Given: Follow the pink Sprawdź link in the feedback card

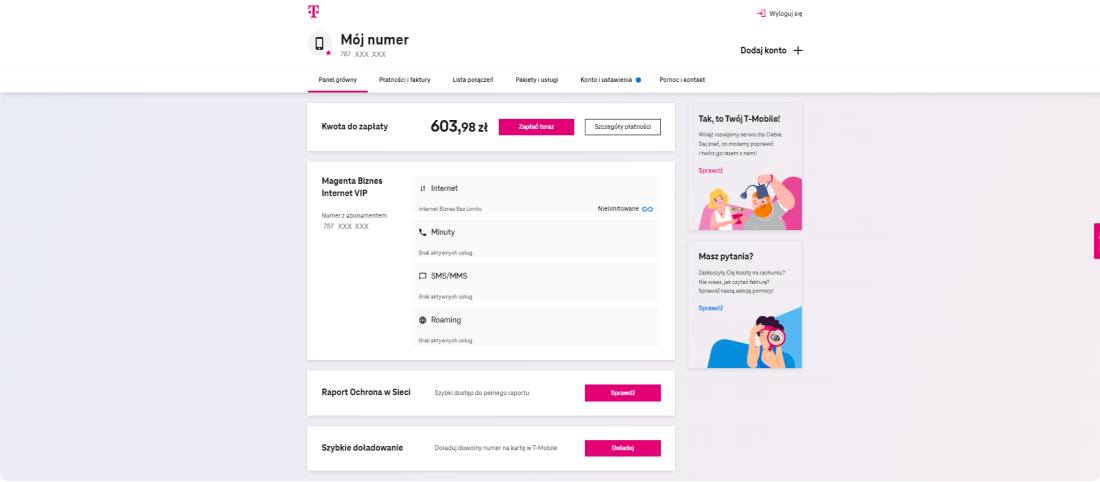Looking at the screenshot, I should 710,171.
